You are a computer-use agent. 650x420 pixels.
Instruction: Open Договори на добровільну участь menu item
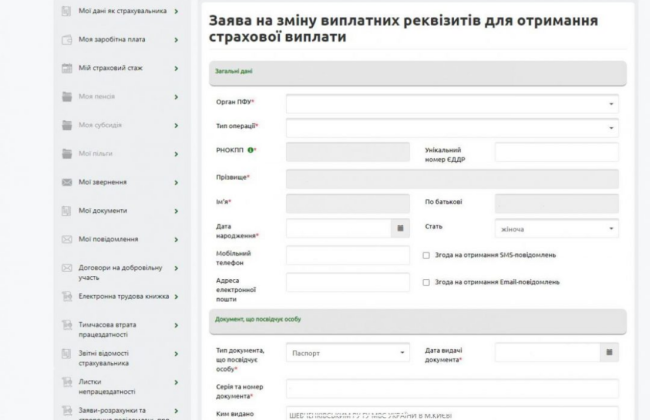tap(121, 272)
